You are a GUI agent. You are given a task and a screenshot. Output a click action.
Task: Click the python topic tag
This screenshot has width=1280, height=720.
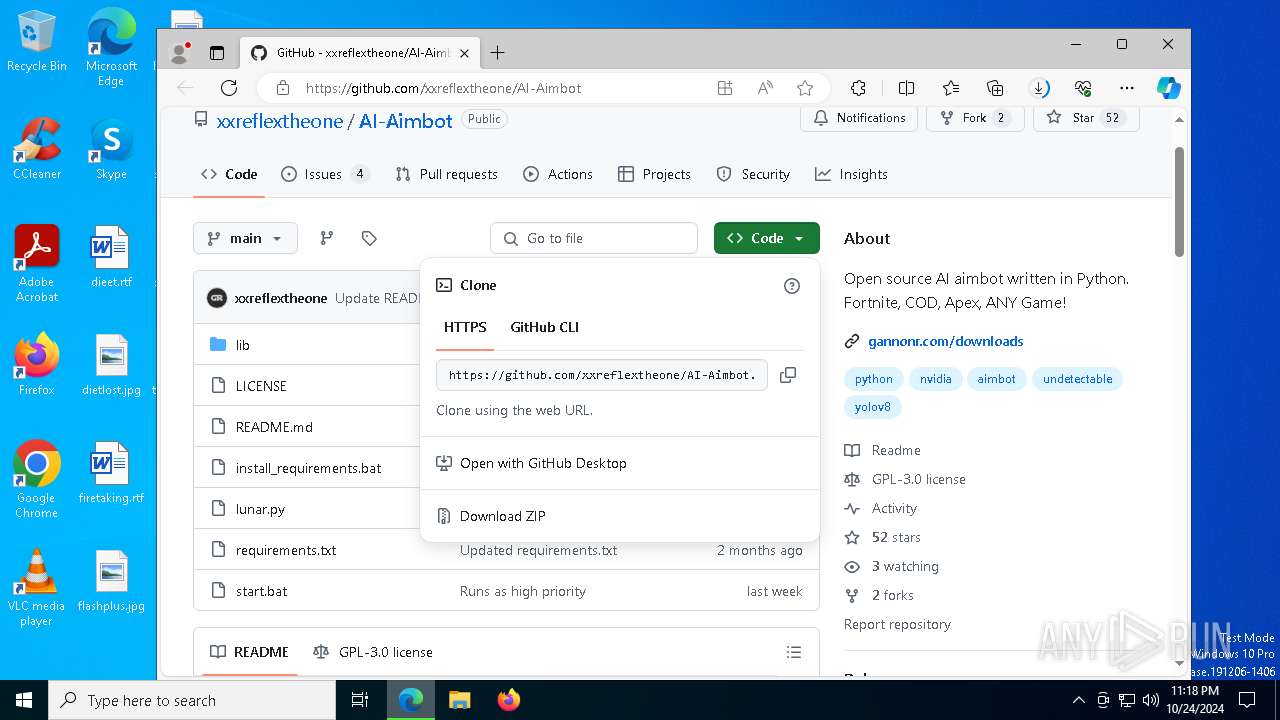click(873, 379)
